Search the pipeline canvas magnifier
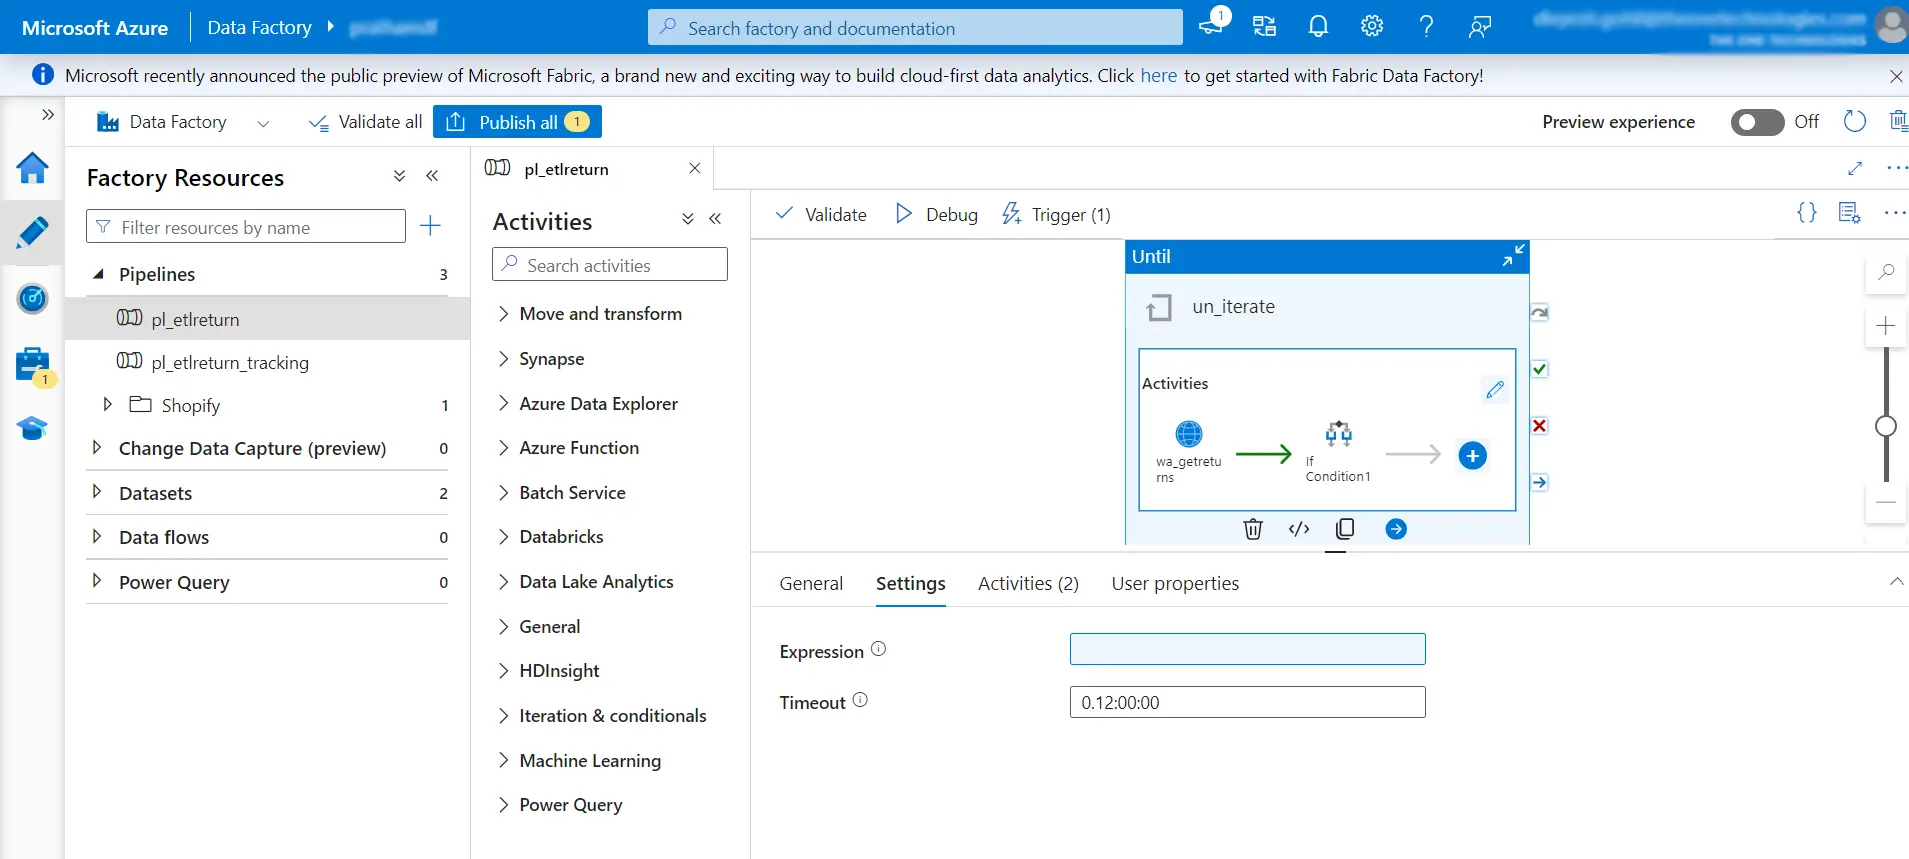Screen dimensions: 1909x859 tap(1886, 272)
